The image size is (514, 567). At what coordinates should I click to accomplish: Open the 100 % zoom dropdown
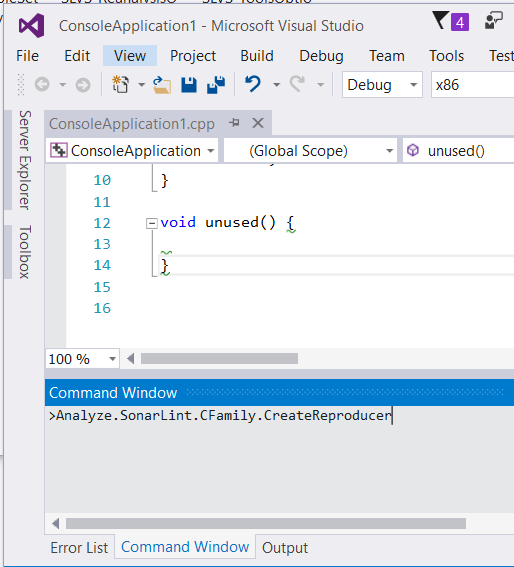[82, 359]
